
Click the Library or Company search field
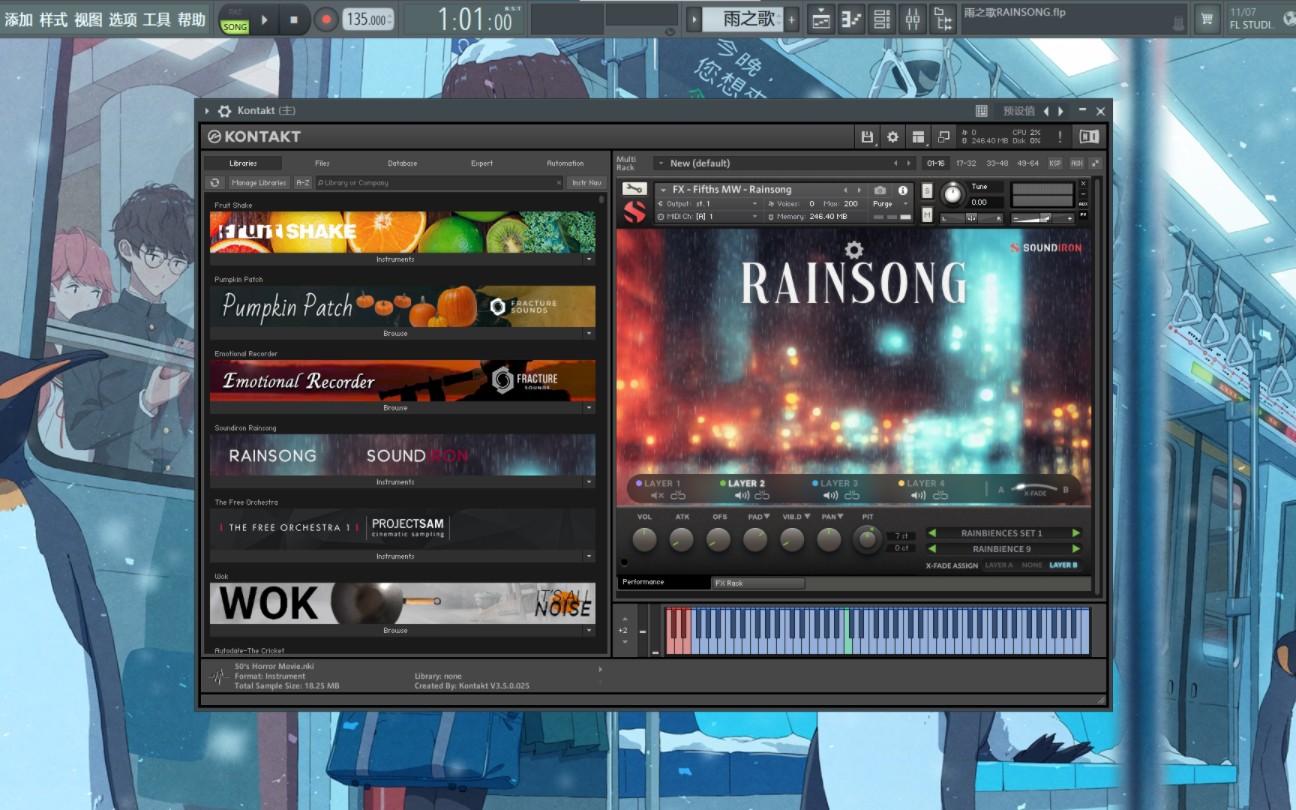(x=440, y=183)
